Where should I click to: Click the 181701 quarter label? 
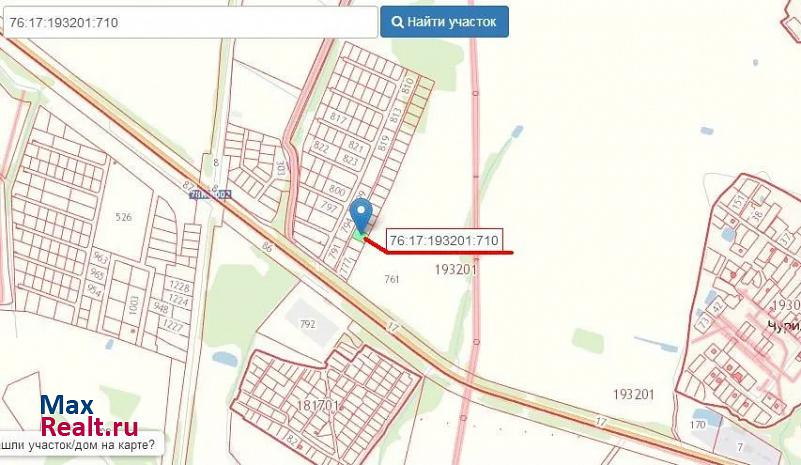click(318, 406)
